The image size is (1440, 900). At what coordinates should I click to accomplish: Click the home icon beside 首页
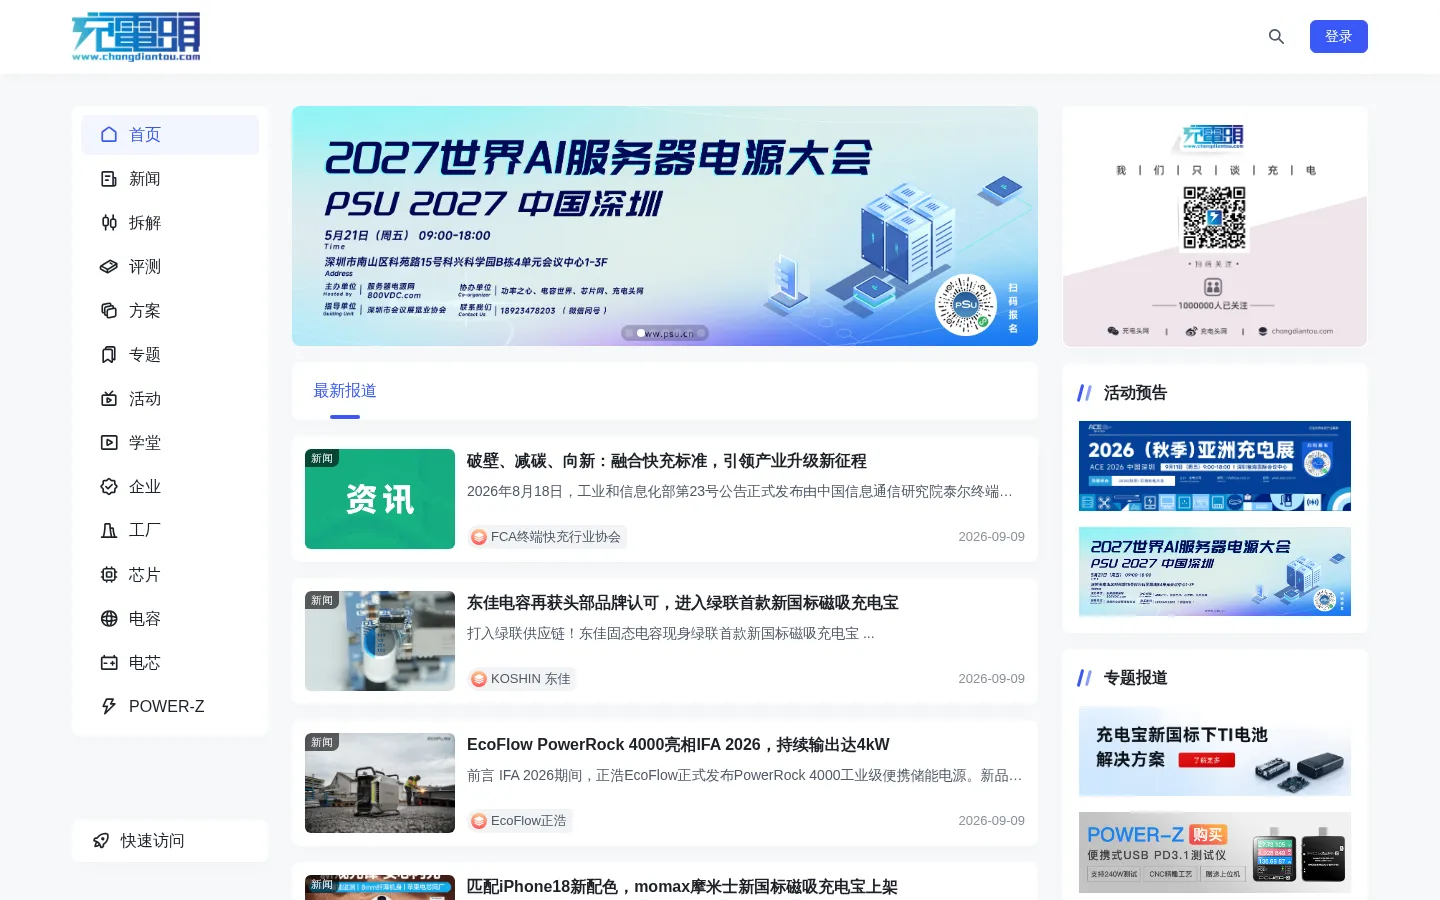click(x=109, y=134)
